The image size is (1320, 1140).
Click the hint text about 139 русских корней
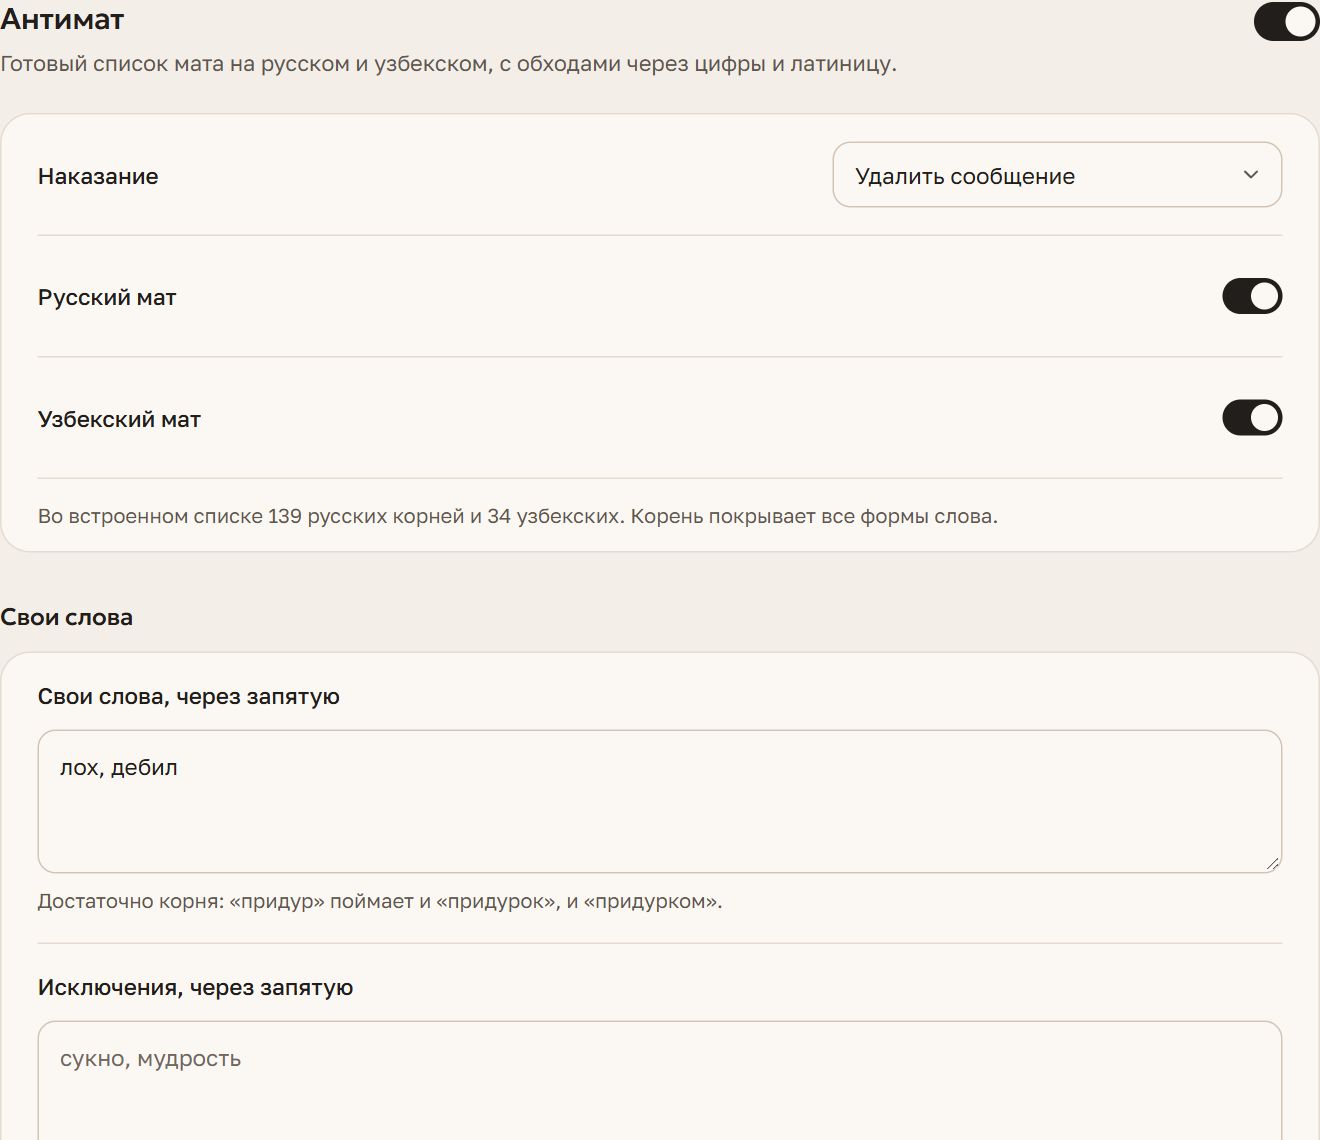(x=518, y=516)
